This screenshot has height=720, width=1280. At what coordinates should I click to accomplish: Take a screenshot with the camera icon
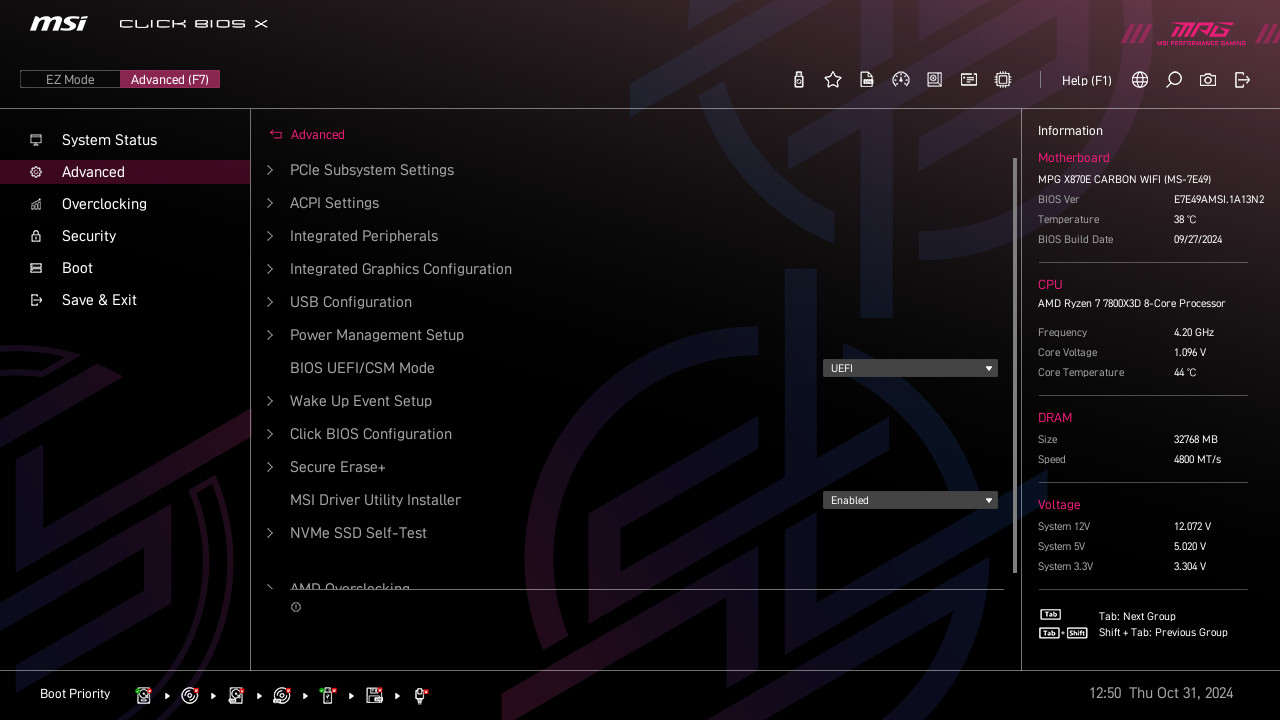[x=1208, y=80]
